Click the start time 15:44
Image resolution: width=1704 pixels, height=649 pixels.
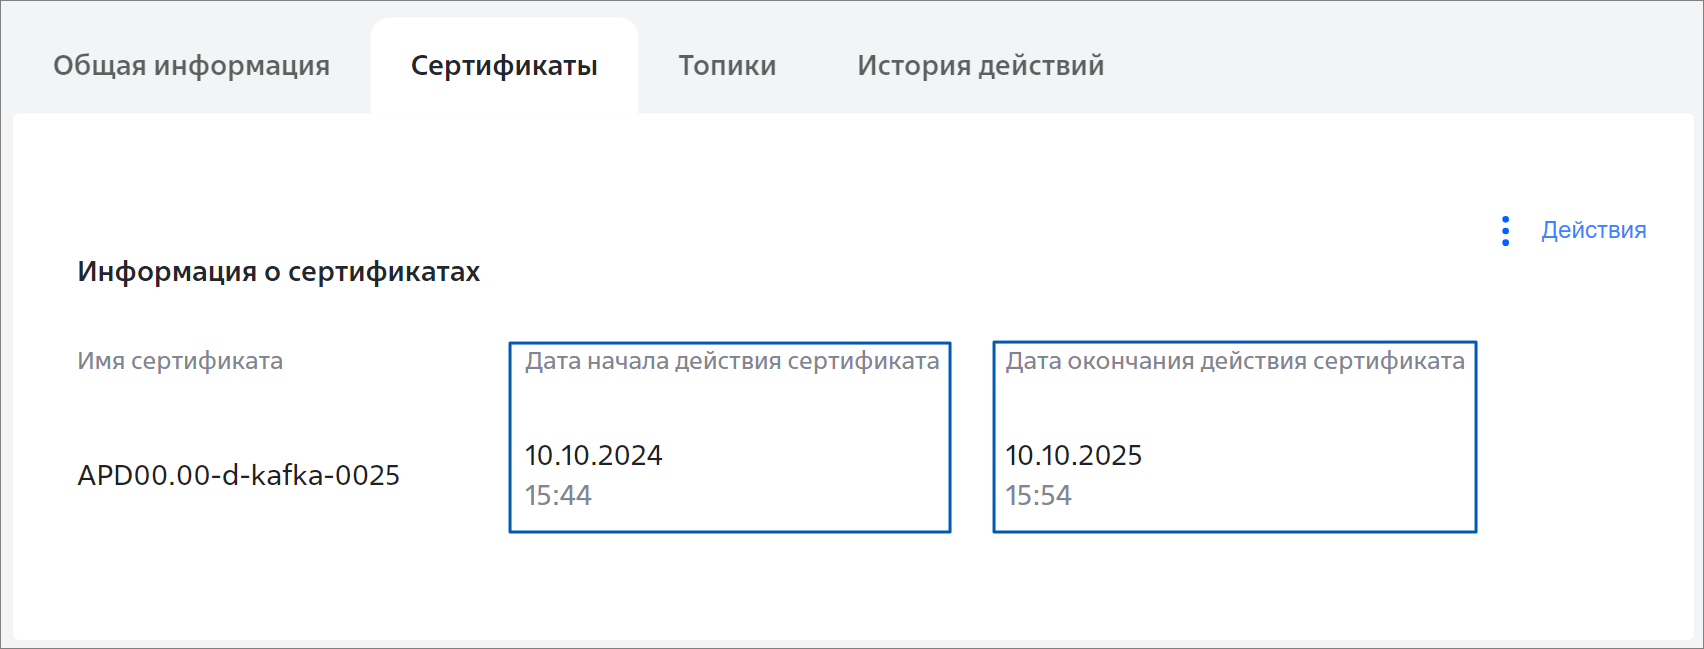[x=558, y=495]
